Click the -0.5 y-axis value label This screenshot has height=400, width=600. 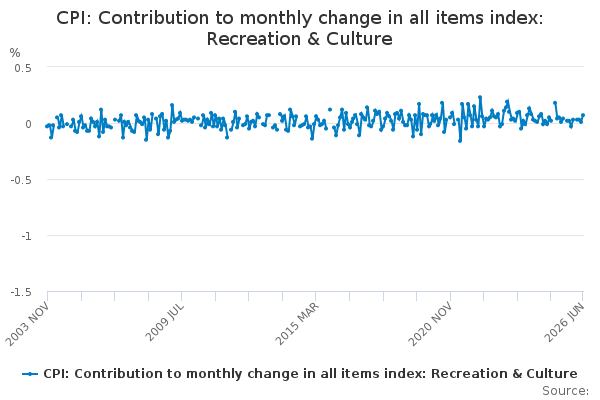coord(21,180)
